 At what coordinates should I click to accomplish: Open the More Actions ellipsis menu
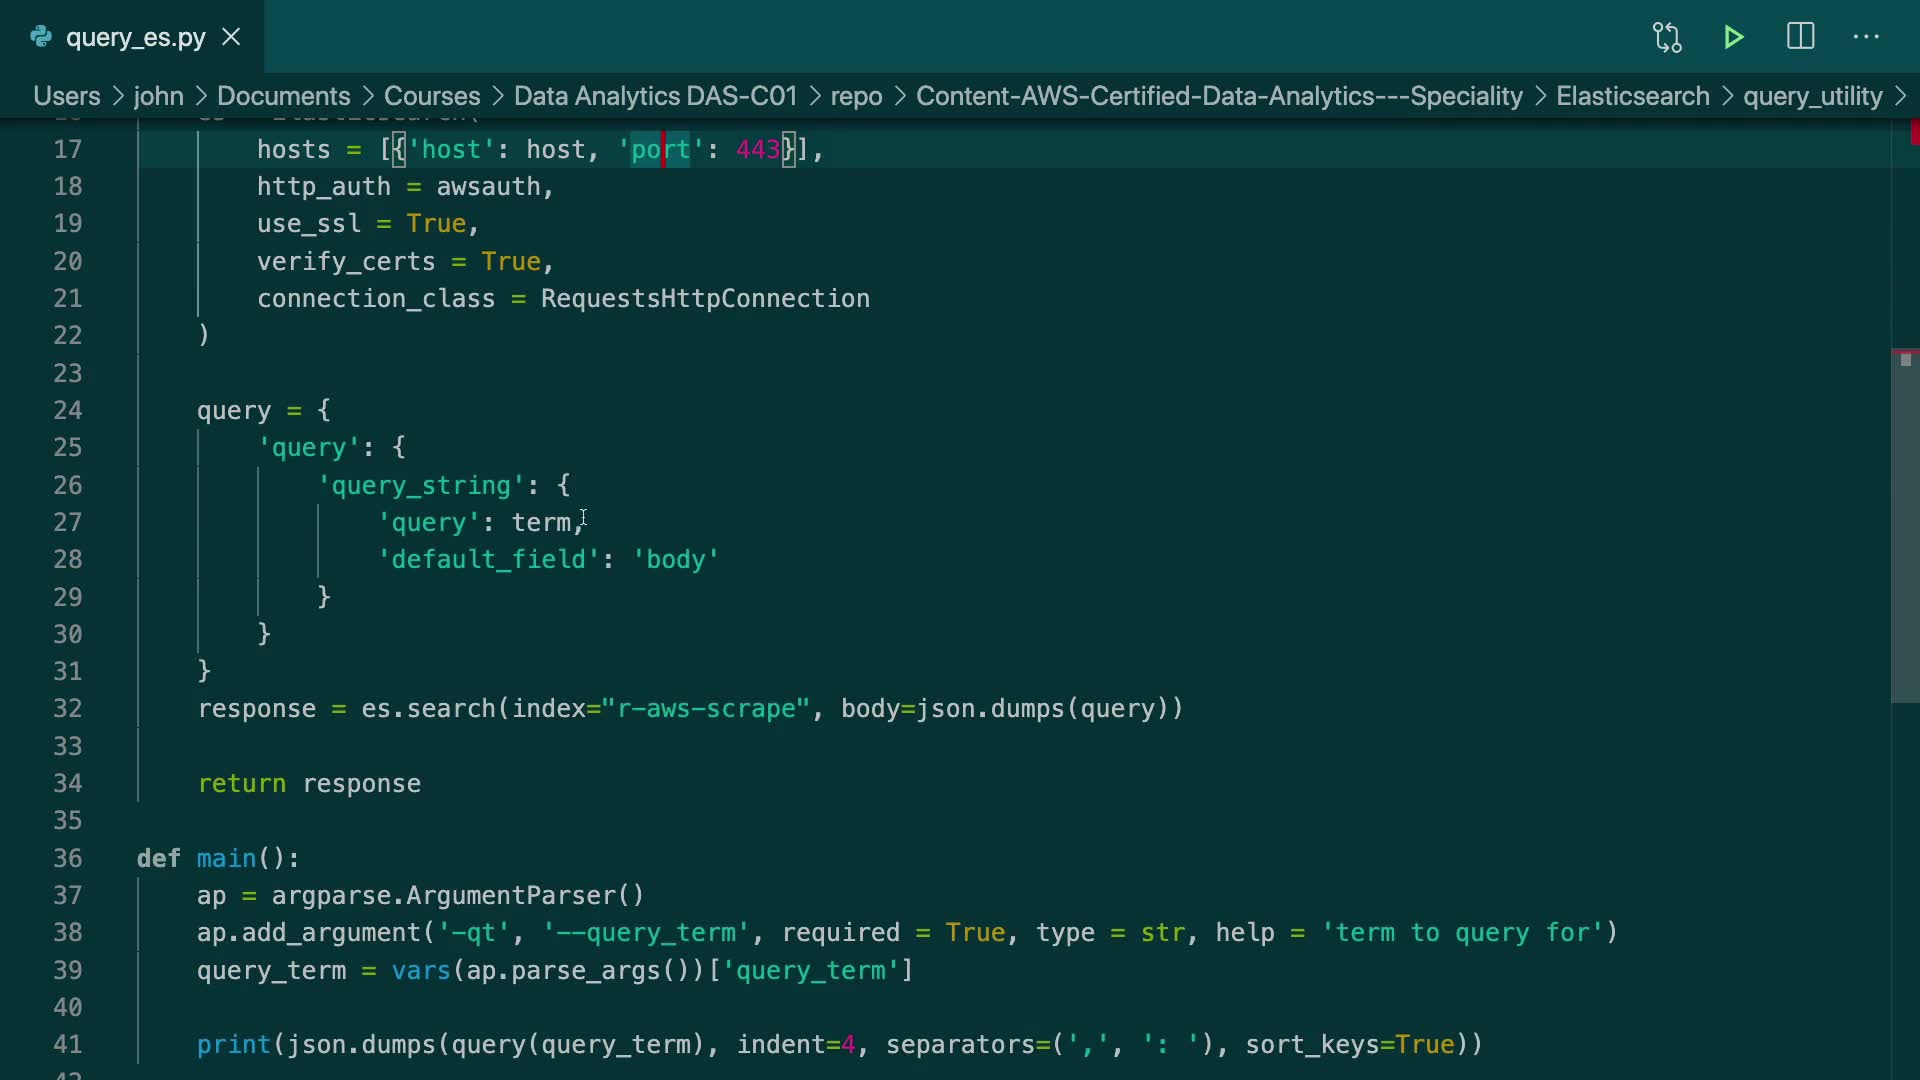pyautogui.click(x=1866, y=37)
